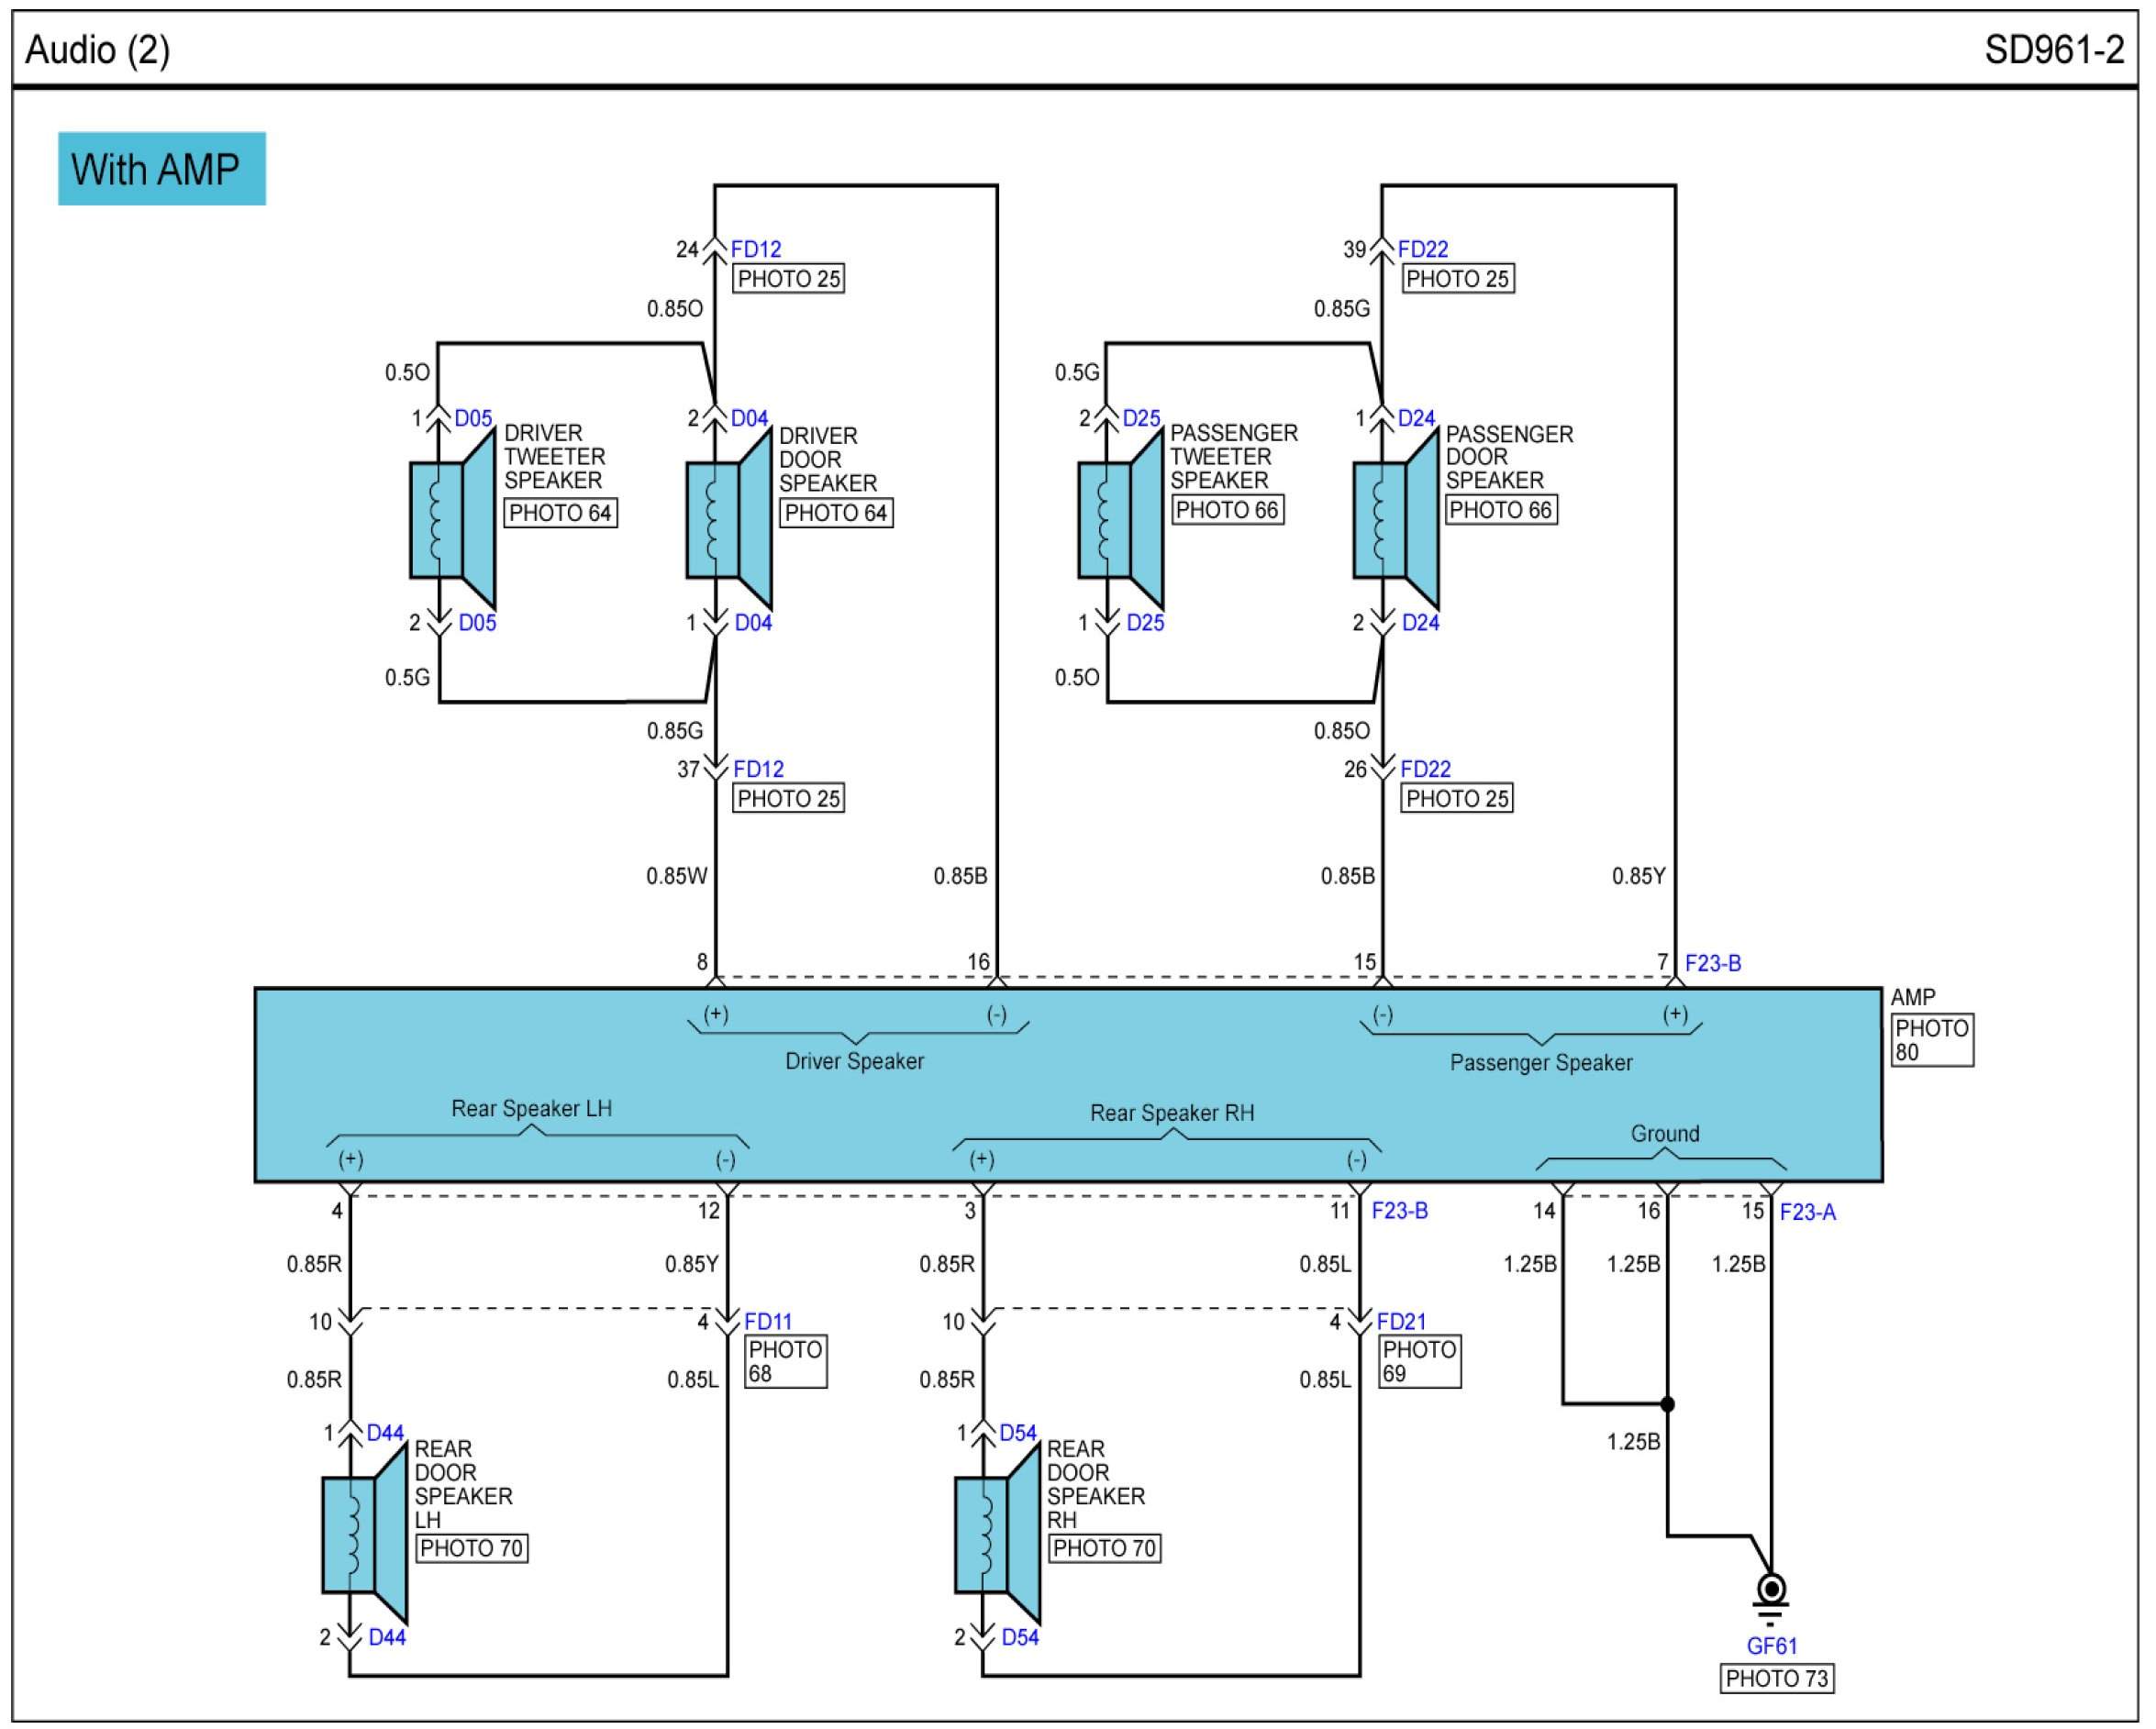This screenshot has width=2156, height=1729.
Task: Click the Passenger Speaker label inside AMP
Action: click(x=1541, y=1063)
